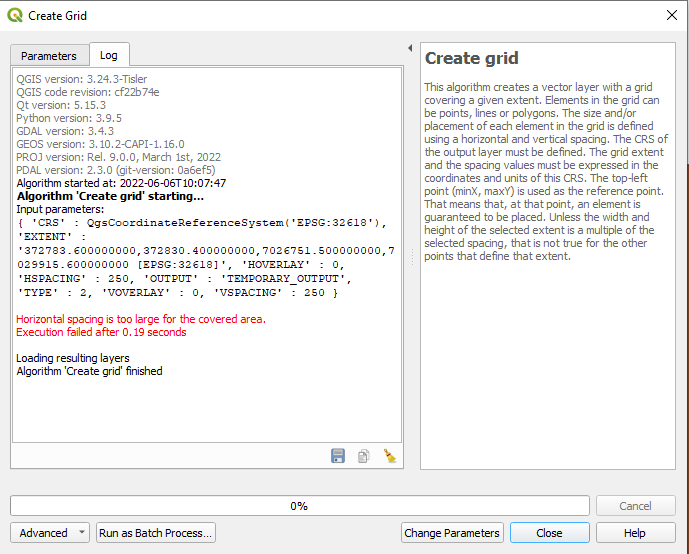The width and height of the screenshot is (689, 554).
Task: Open the Advanced dropdown menu
Action: coord(50,533)
